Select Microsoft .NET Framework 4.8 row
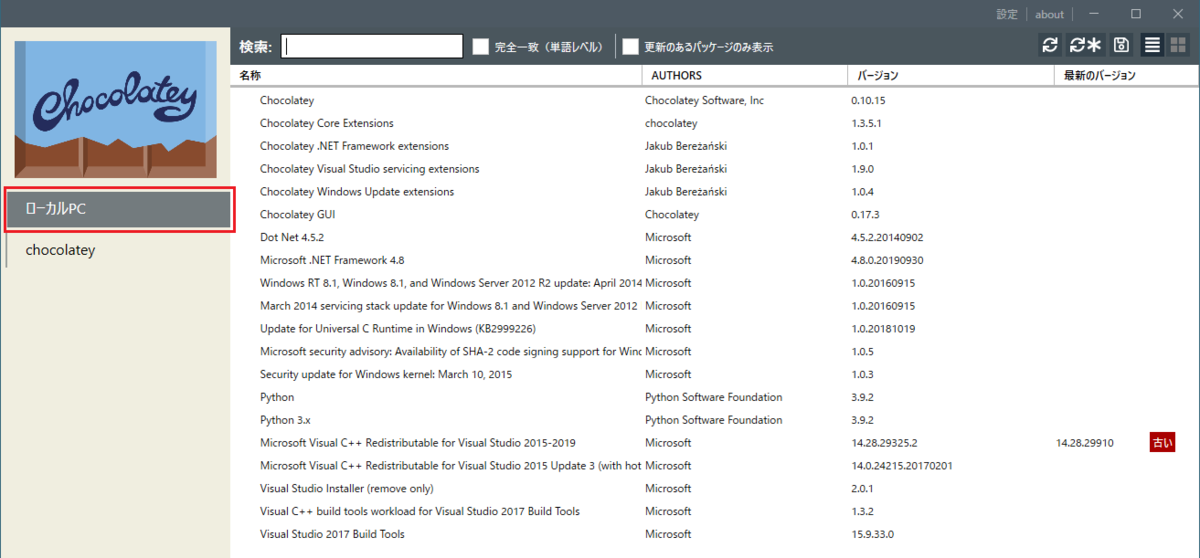 (715, 260)
